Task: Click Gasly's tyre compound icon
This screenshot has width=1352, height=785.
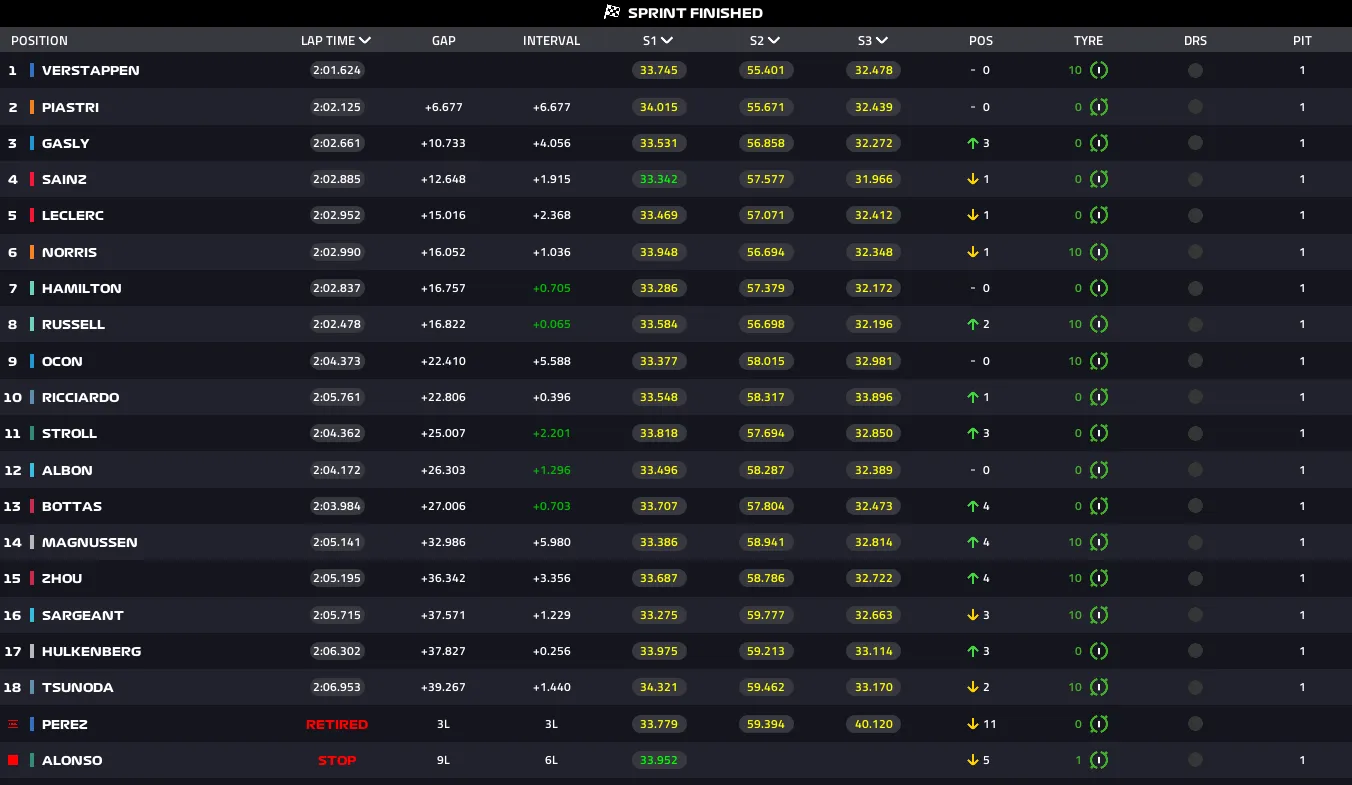Action: pyautogui.click(x=1099, y=143)
